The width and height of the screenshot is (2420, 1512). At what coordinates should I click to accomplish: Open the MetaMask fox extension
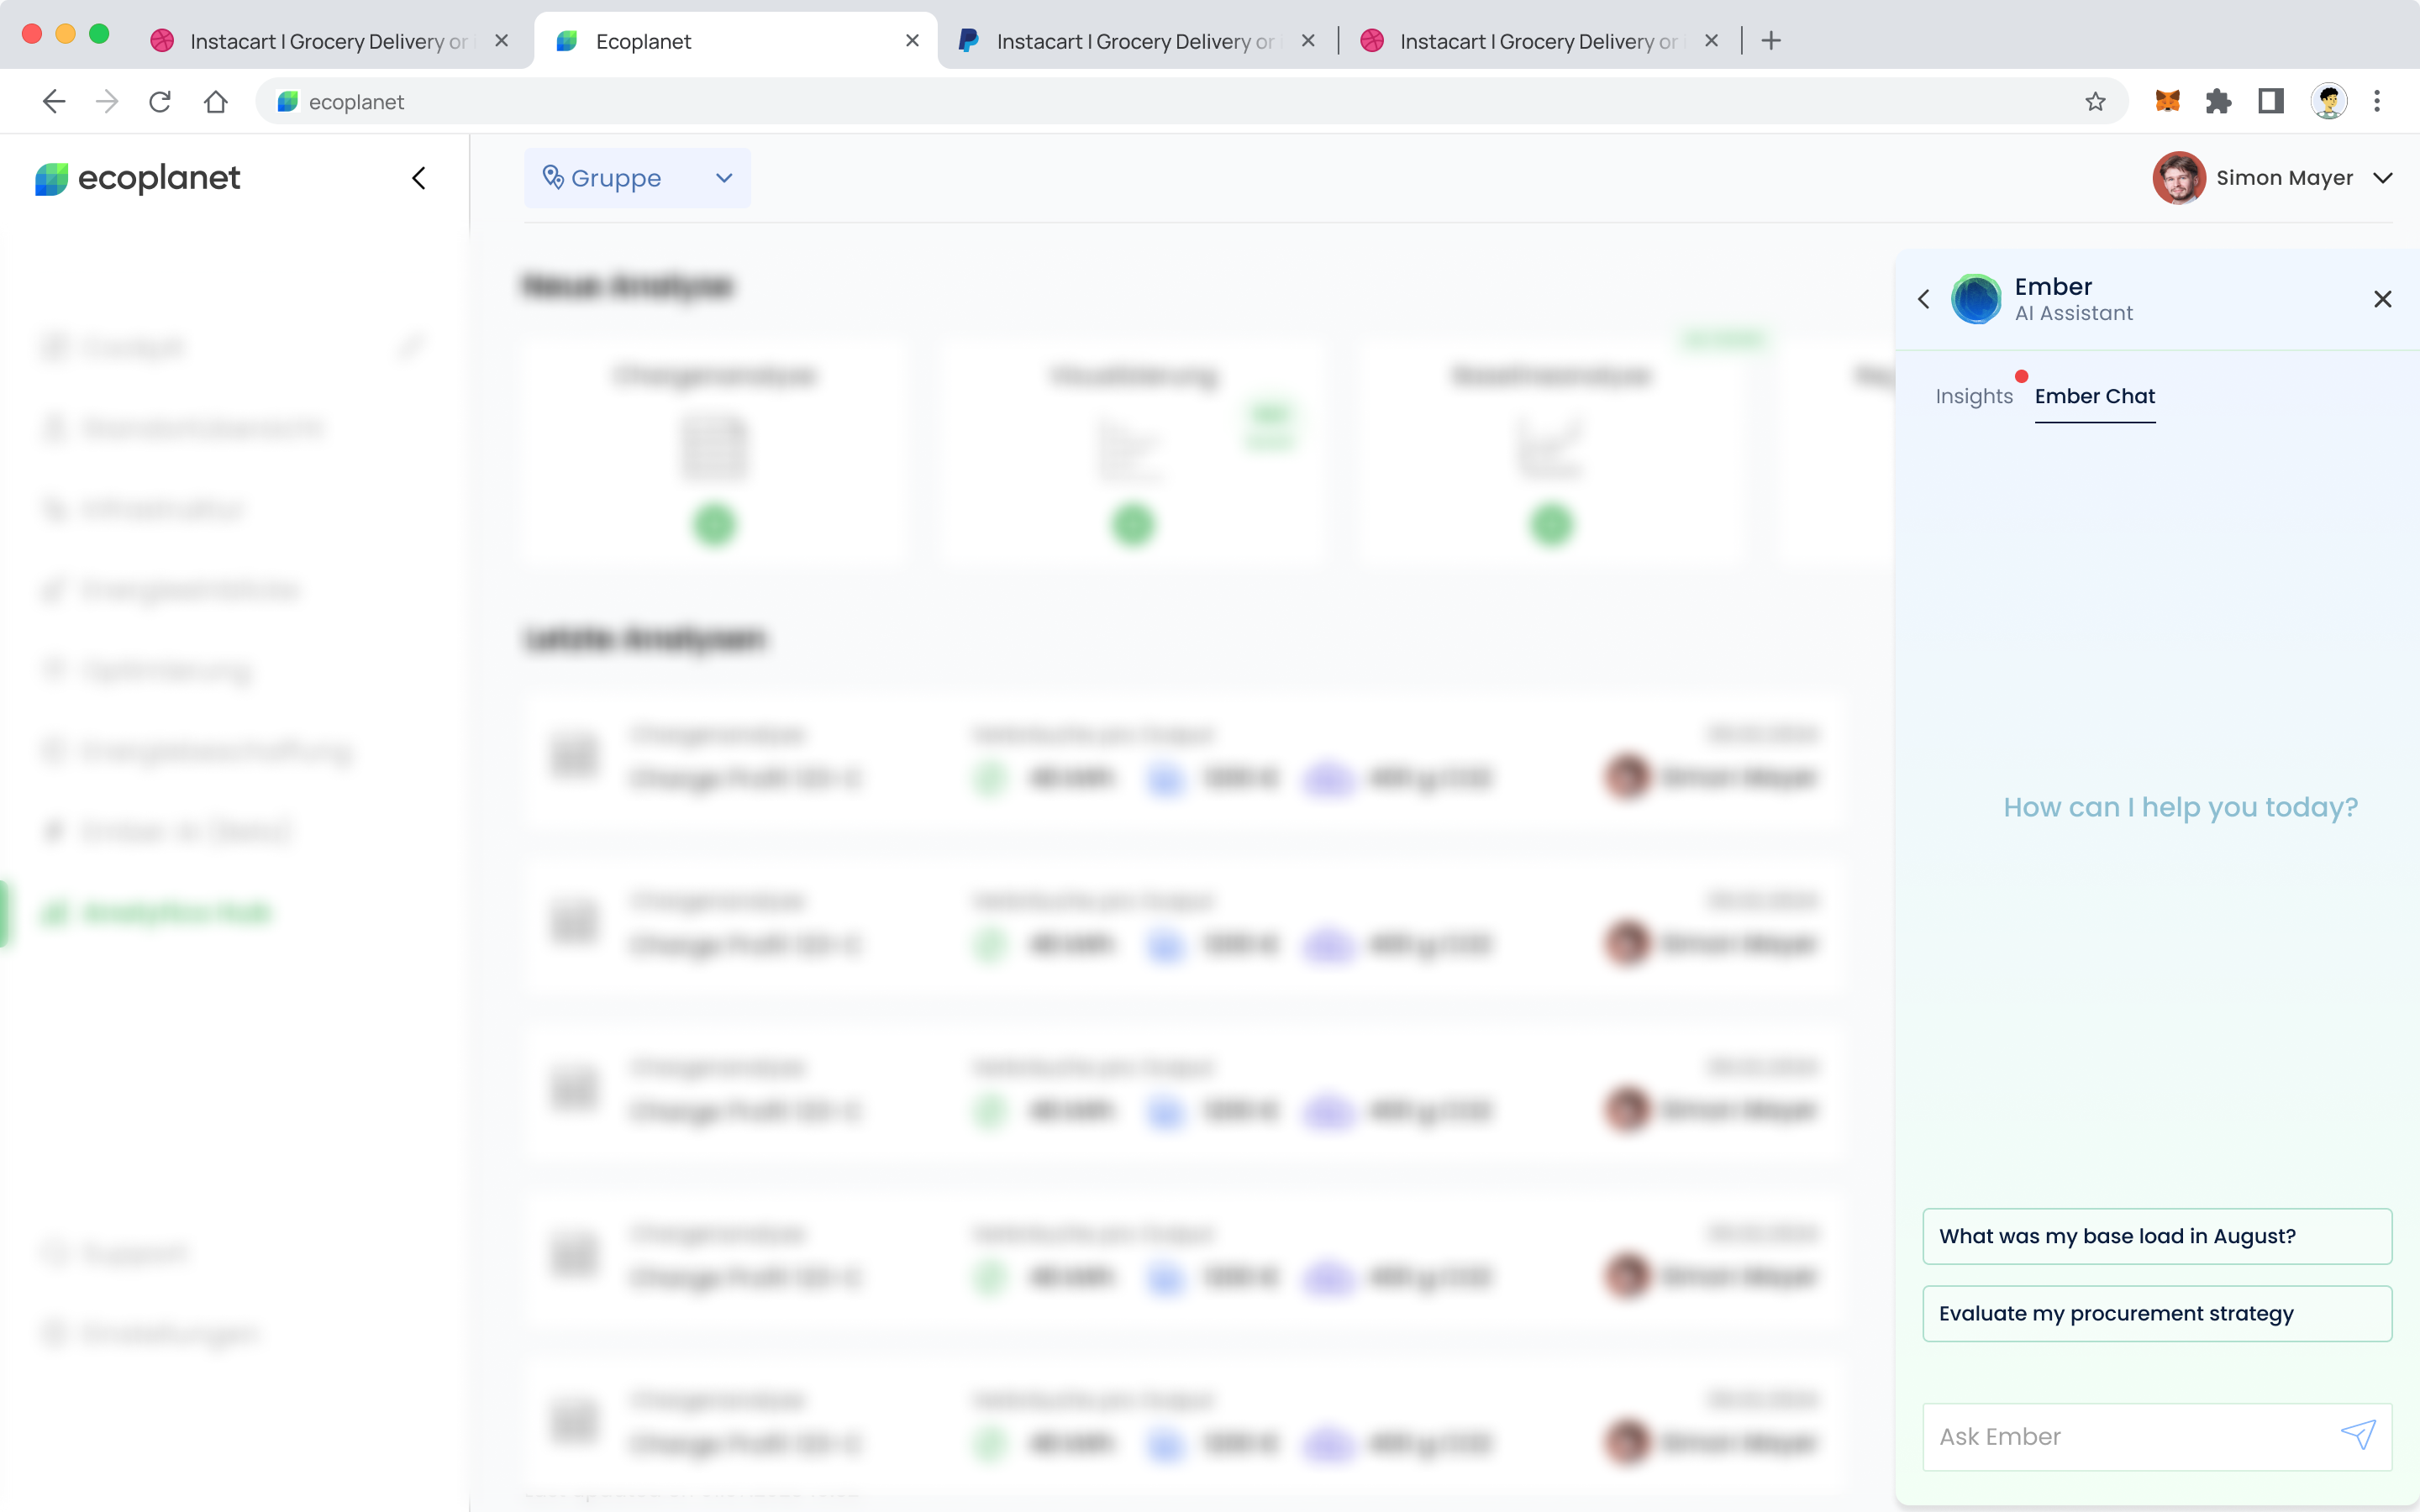click(2167, 101)
